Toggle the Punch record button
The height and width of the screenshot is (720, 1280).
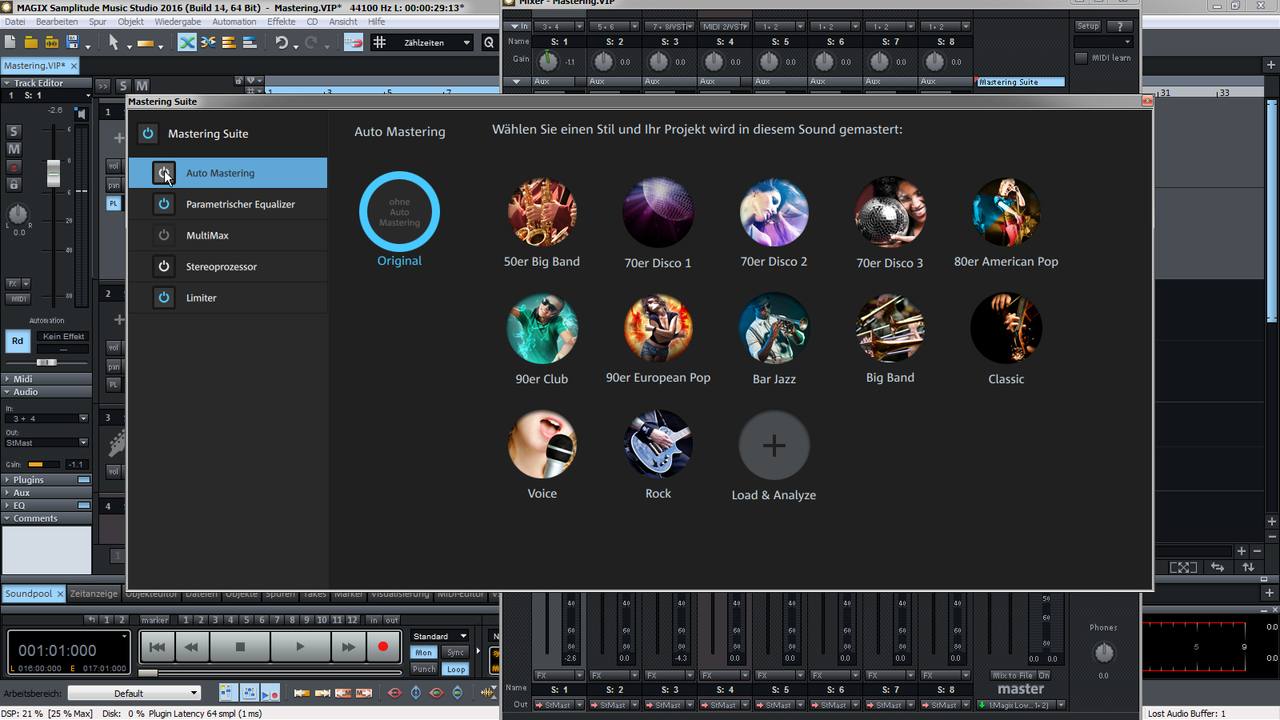point(424,669)
